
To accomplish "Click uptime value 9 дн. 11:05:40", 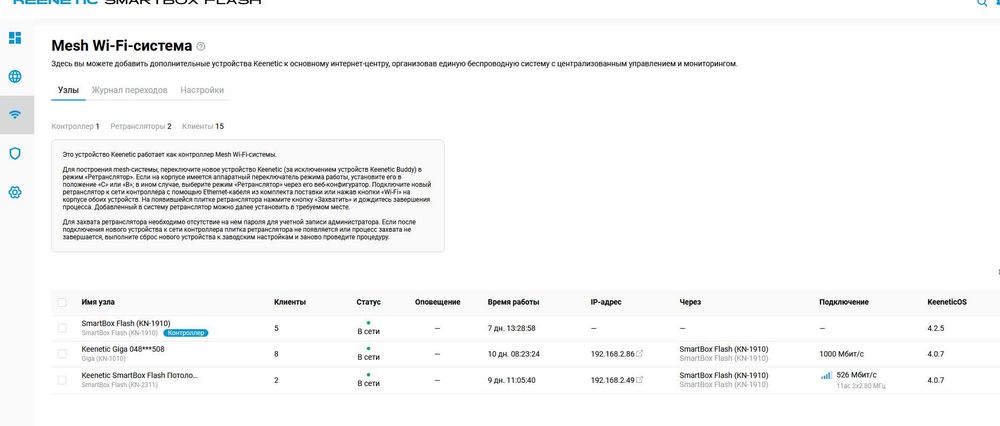I will pos(511,380).
